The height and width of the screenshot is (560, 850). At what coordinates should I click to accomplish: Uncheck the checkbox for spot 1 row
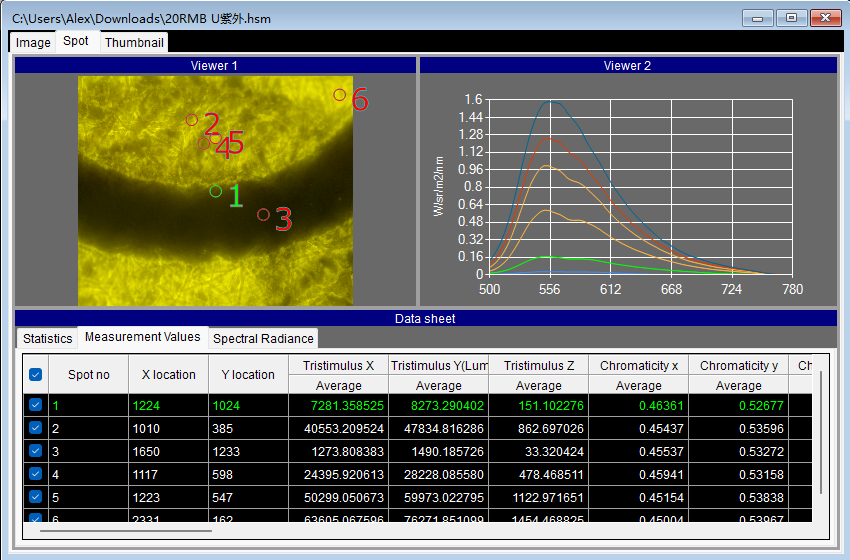pyautogui.click(x=36, y=405)
